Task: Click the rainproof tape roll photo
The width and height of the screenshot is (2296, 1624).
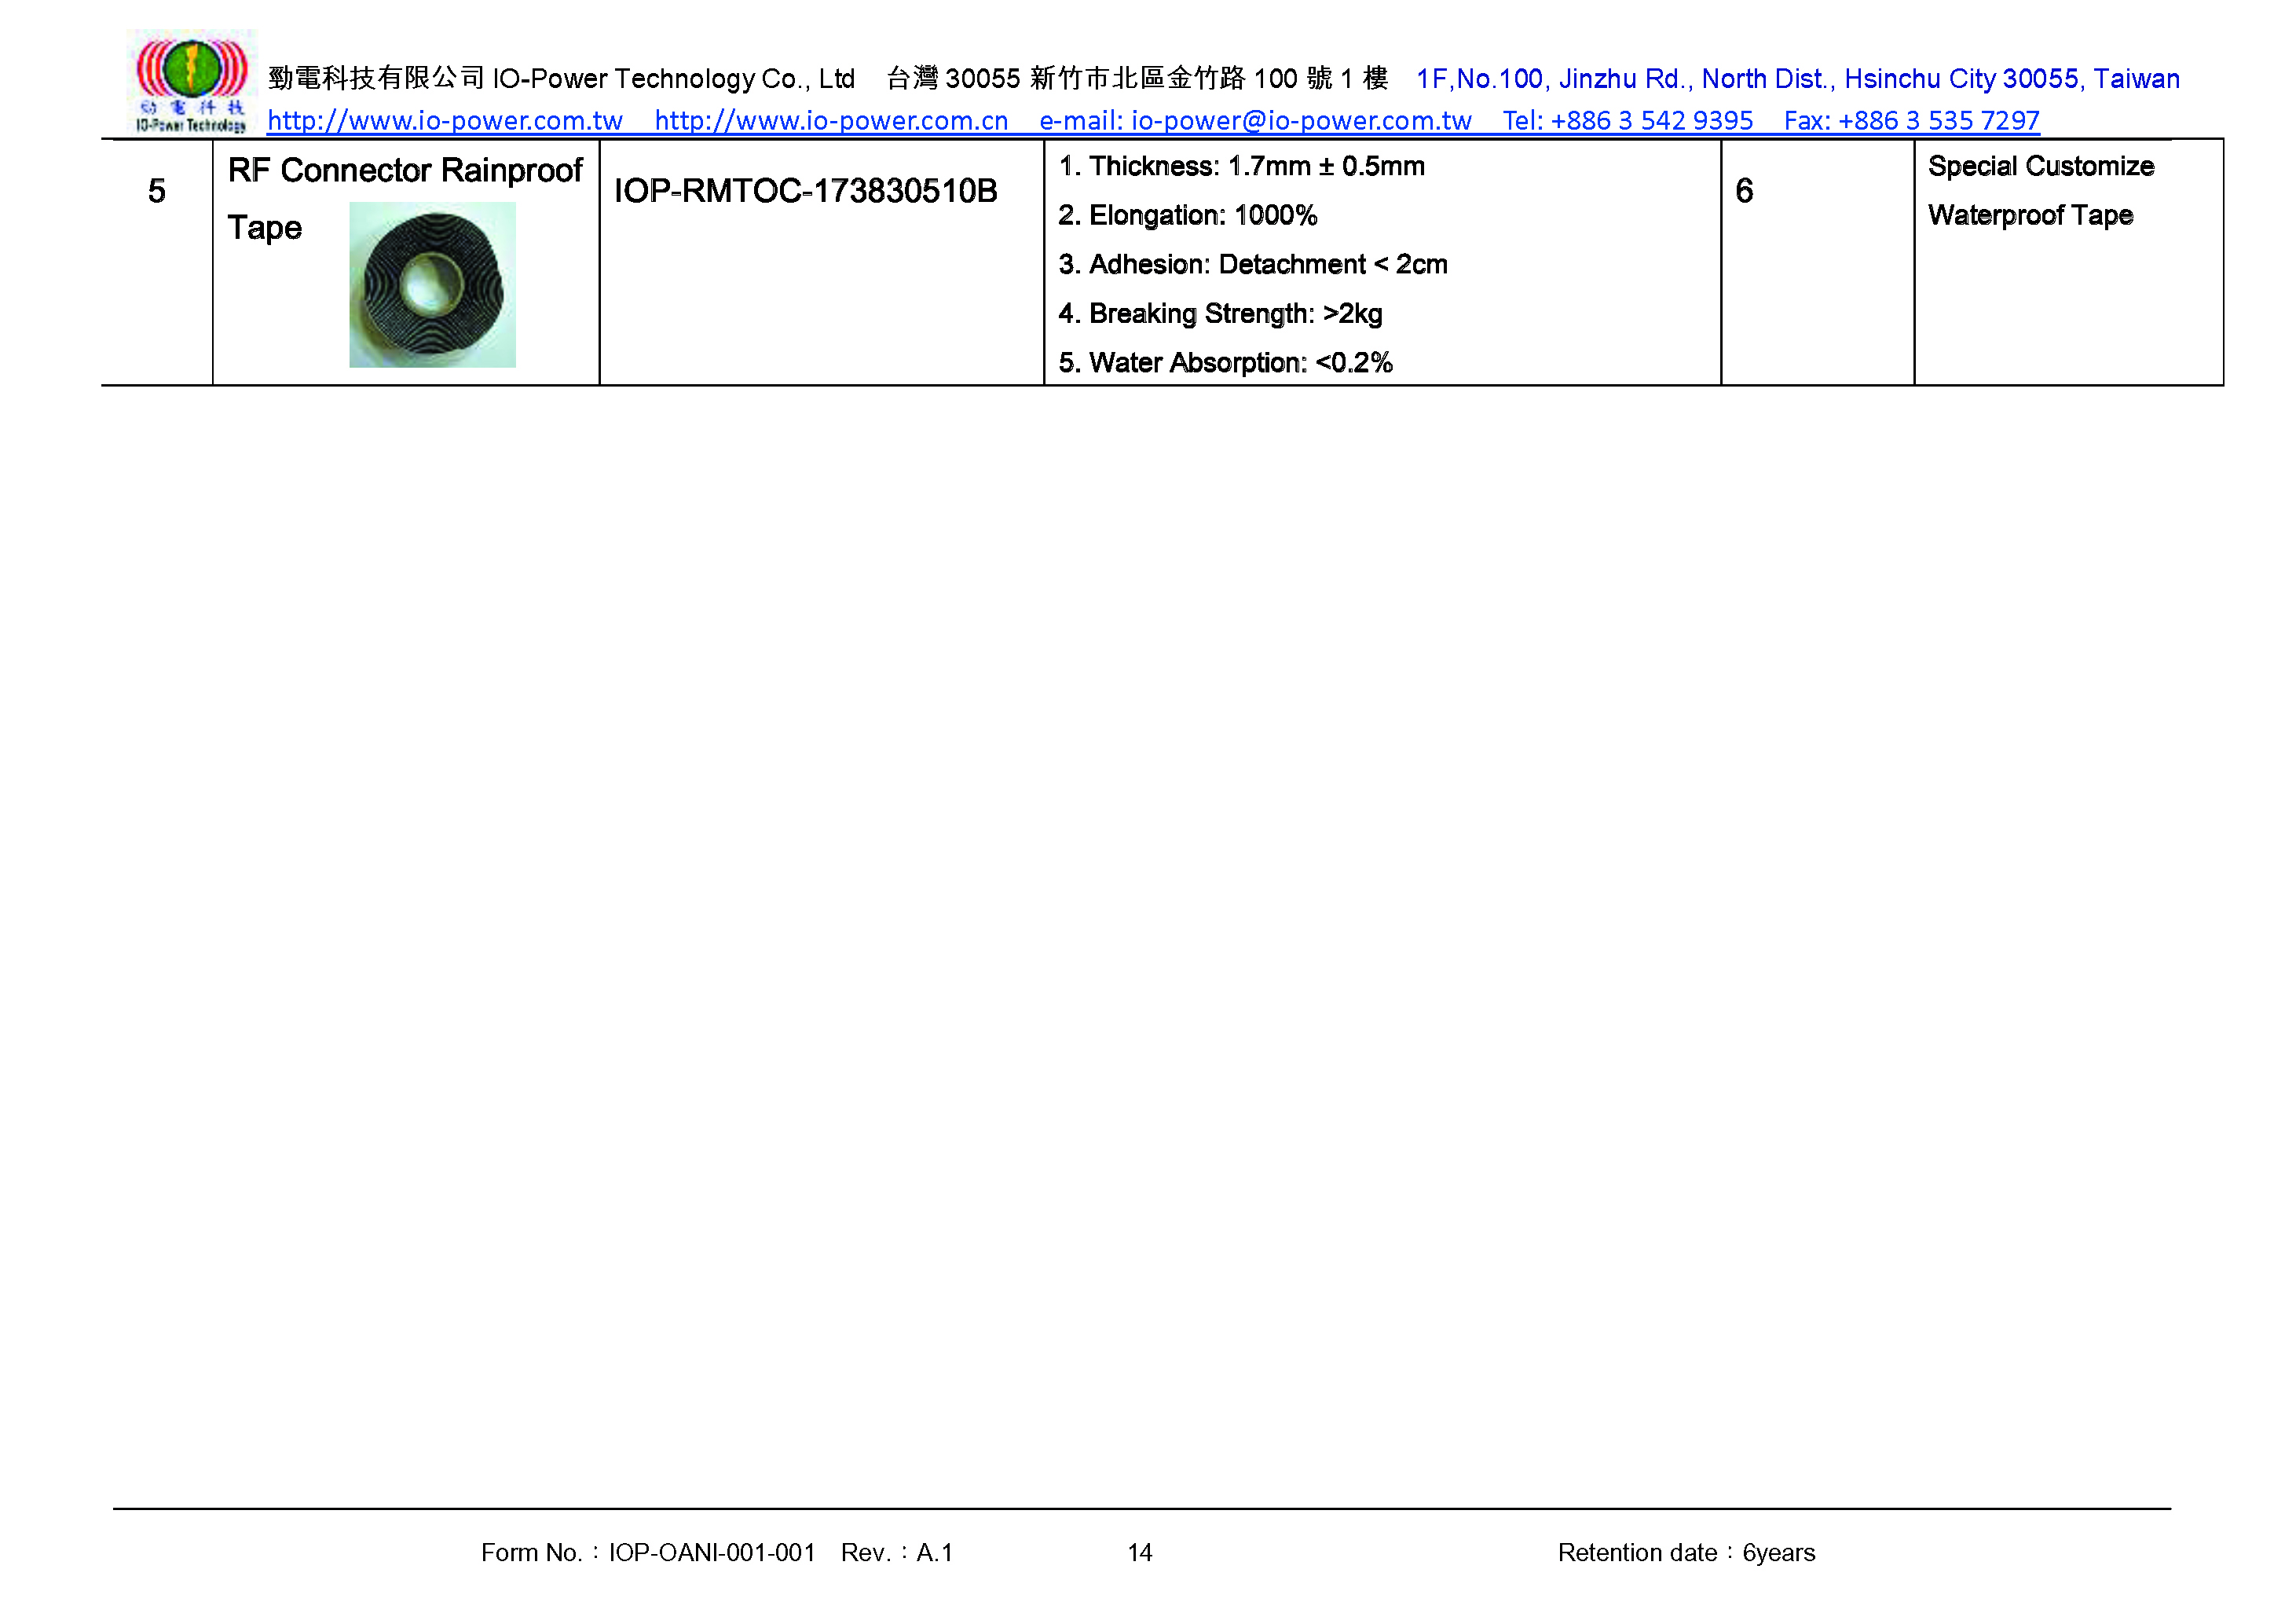Action: click(x=432, y=285)
